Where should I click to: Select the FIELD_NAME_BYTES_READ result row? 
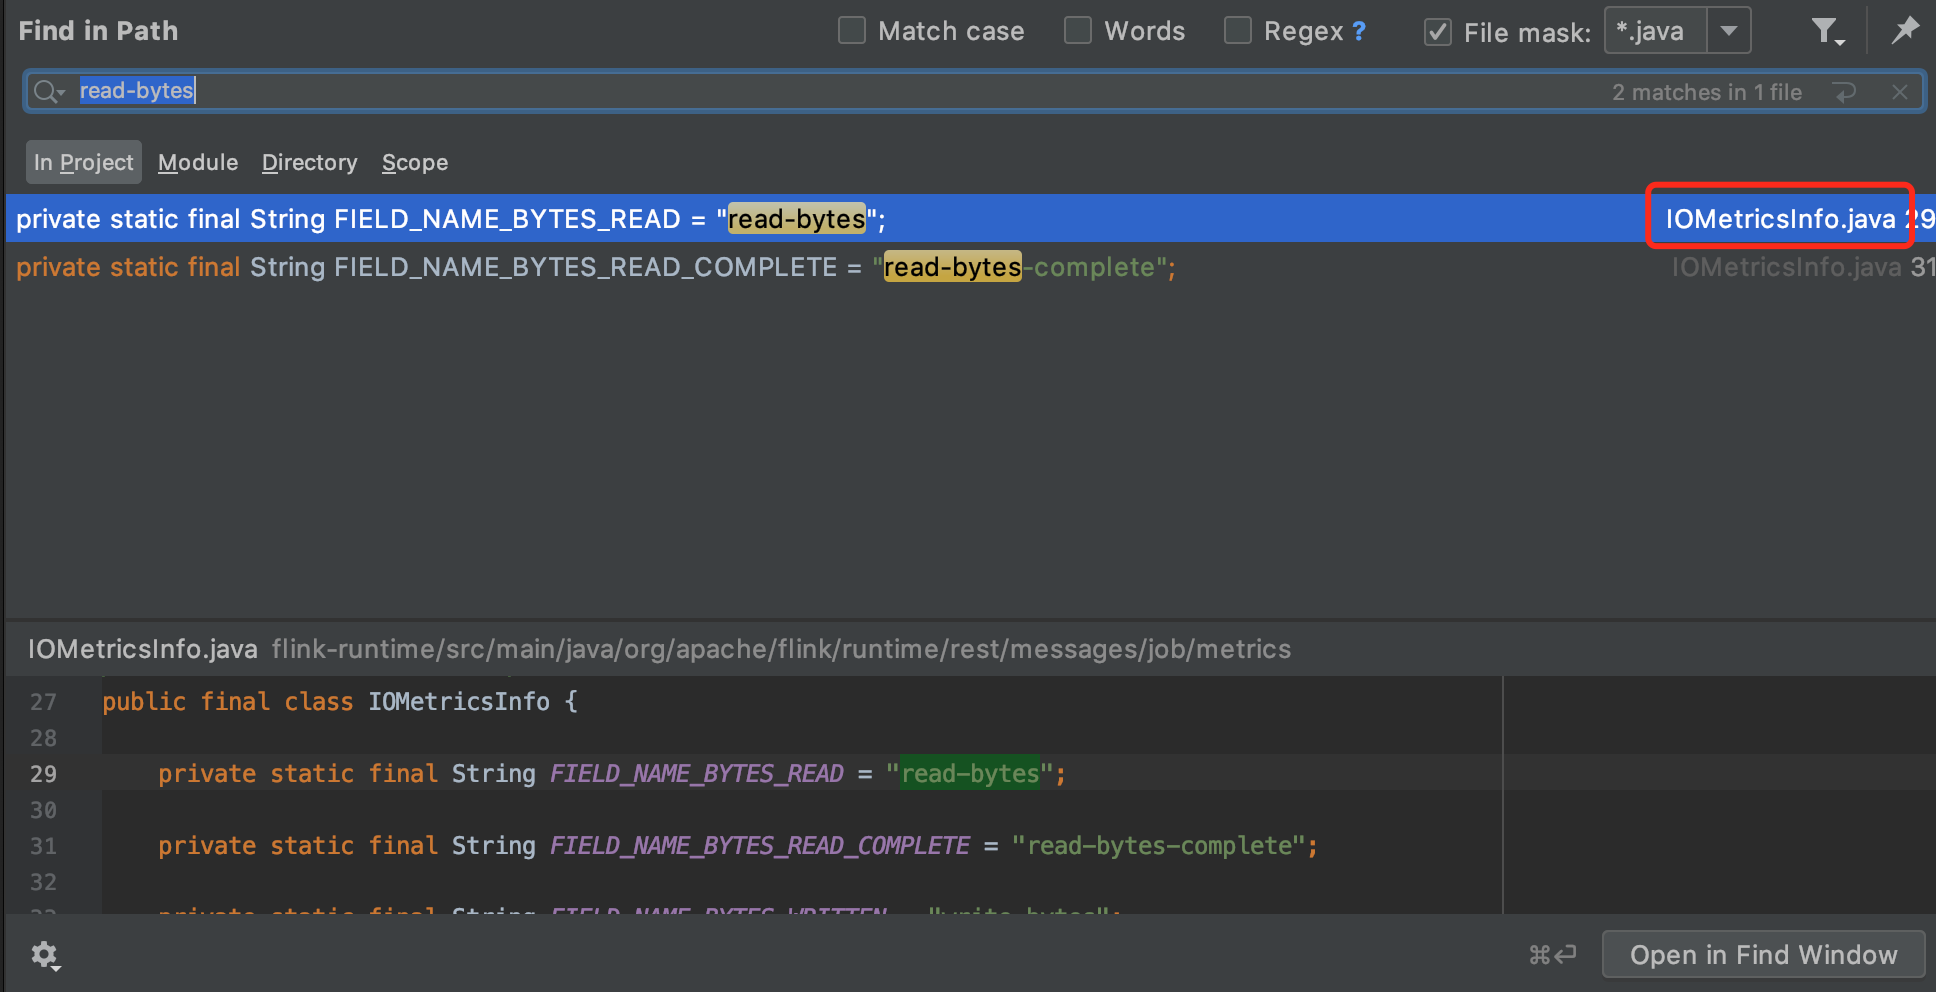(x=970, y=219)
